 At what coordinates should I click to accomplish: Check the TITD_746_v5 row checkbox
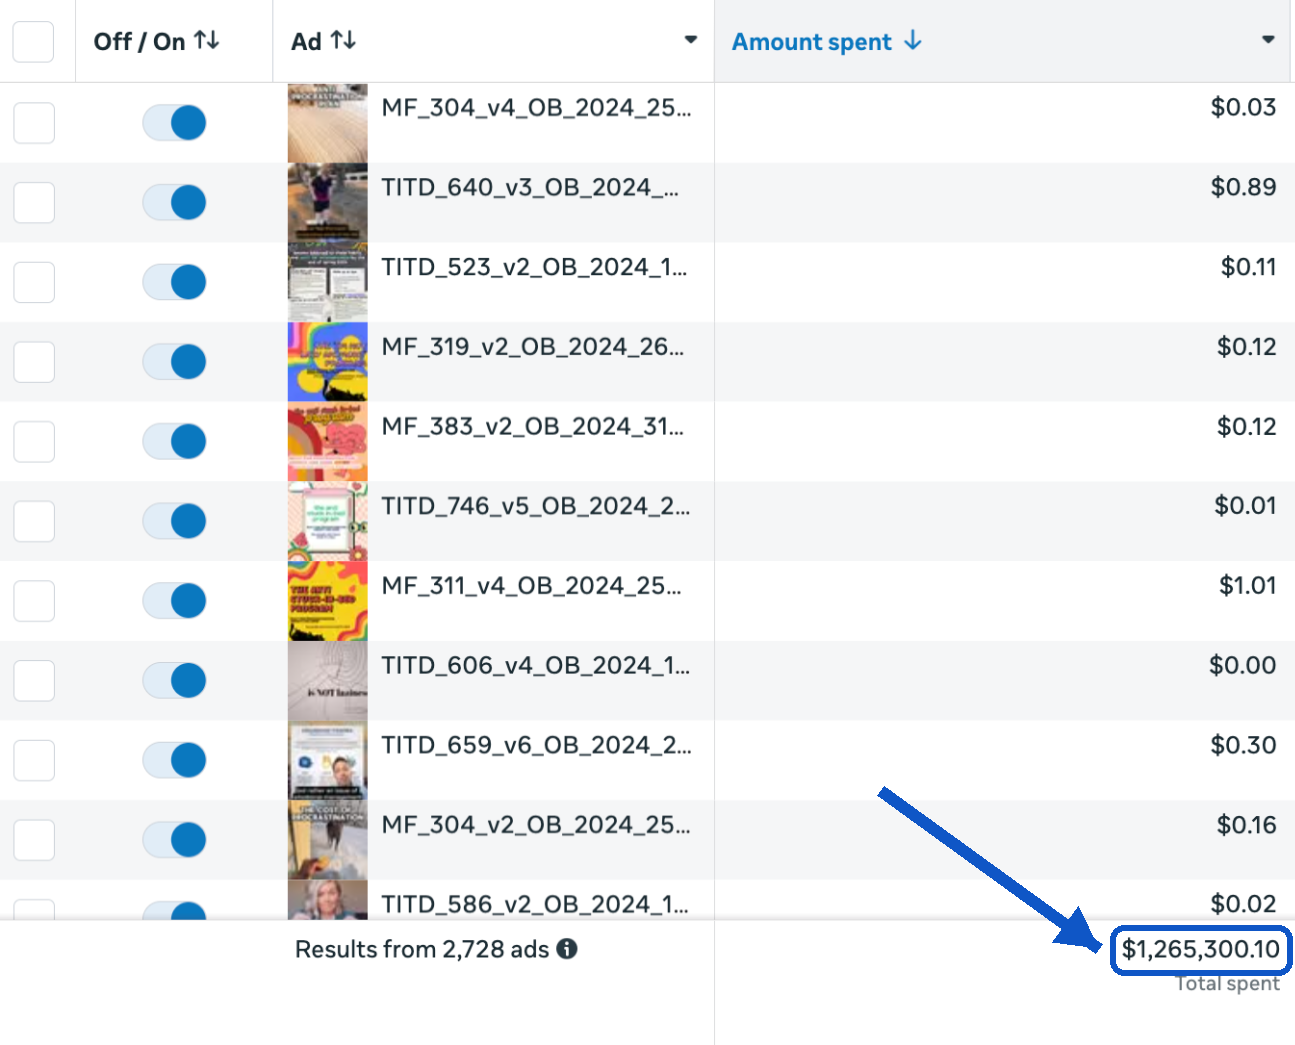(x=34, y=521)
